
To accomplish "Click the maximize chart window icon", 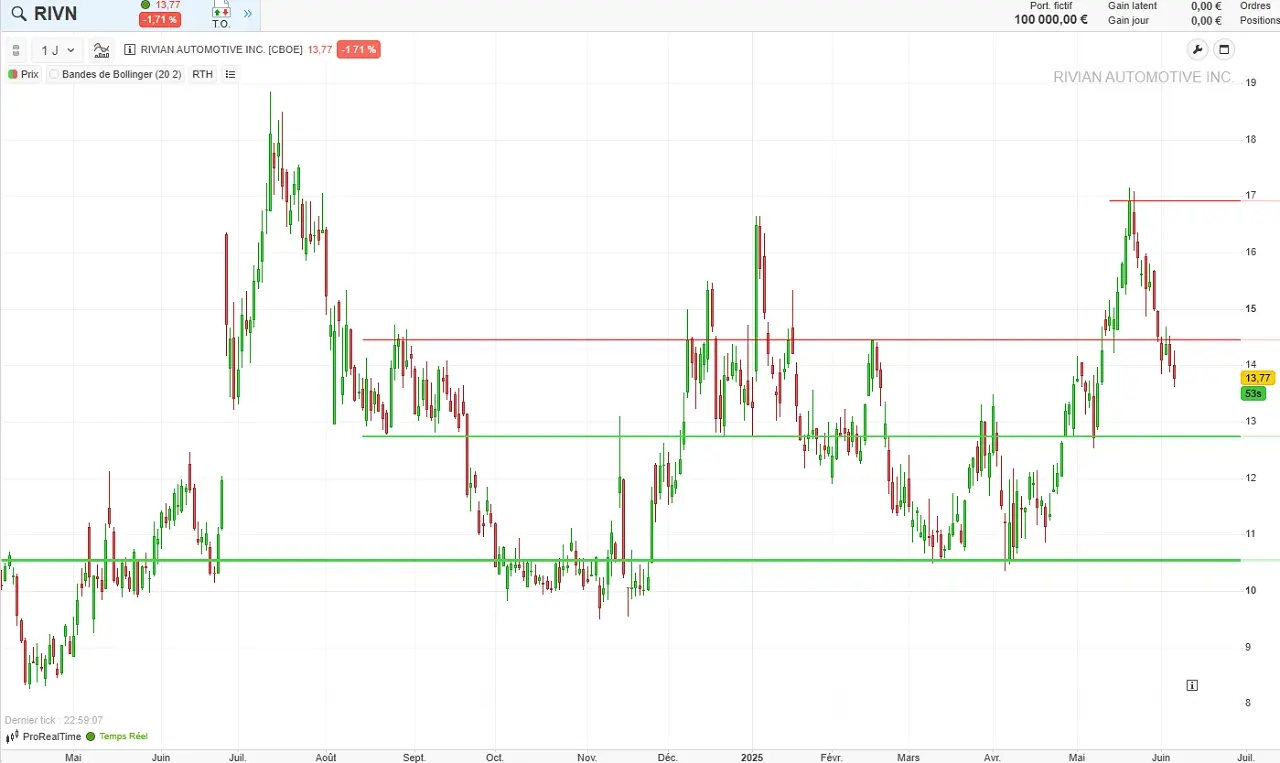I will point(1224,50).
